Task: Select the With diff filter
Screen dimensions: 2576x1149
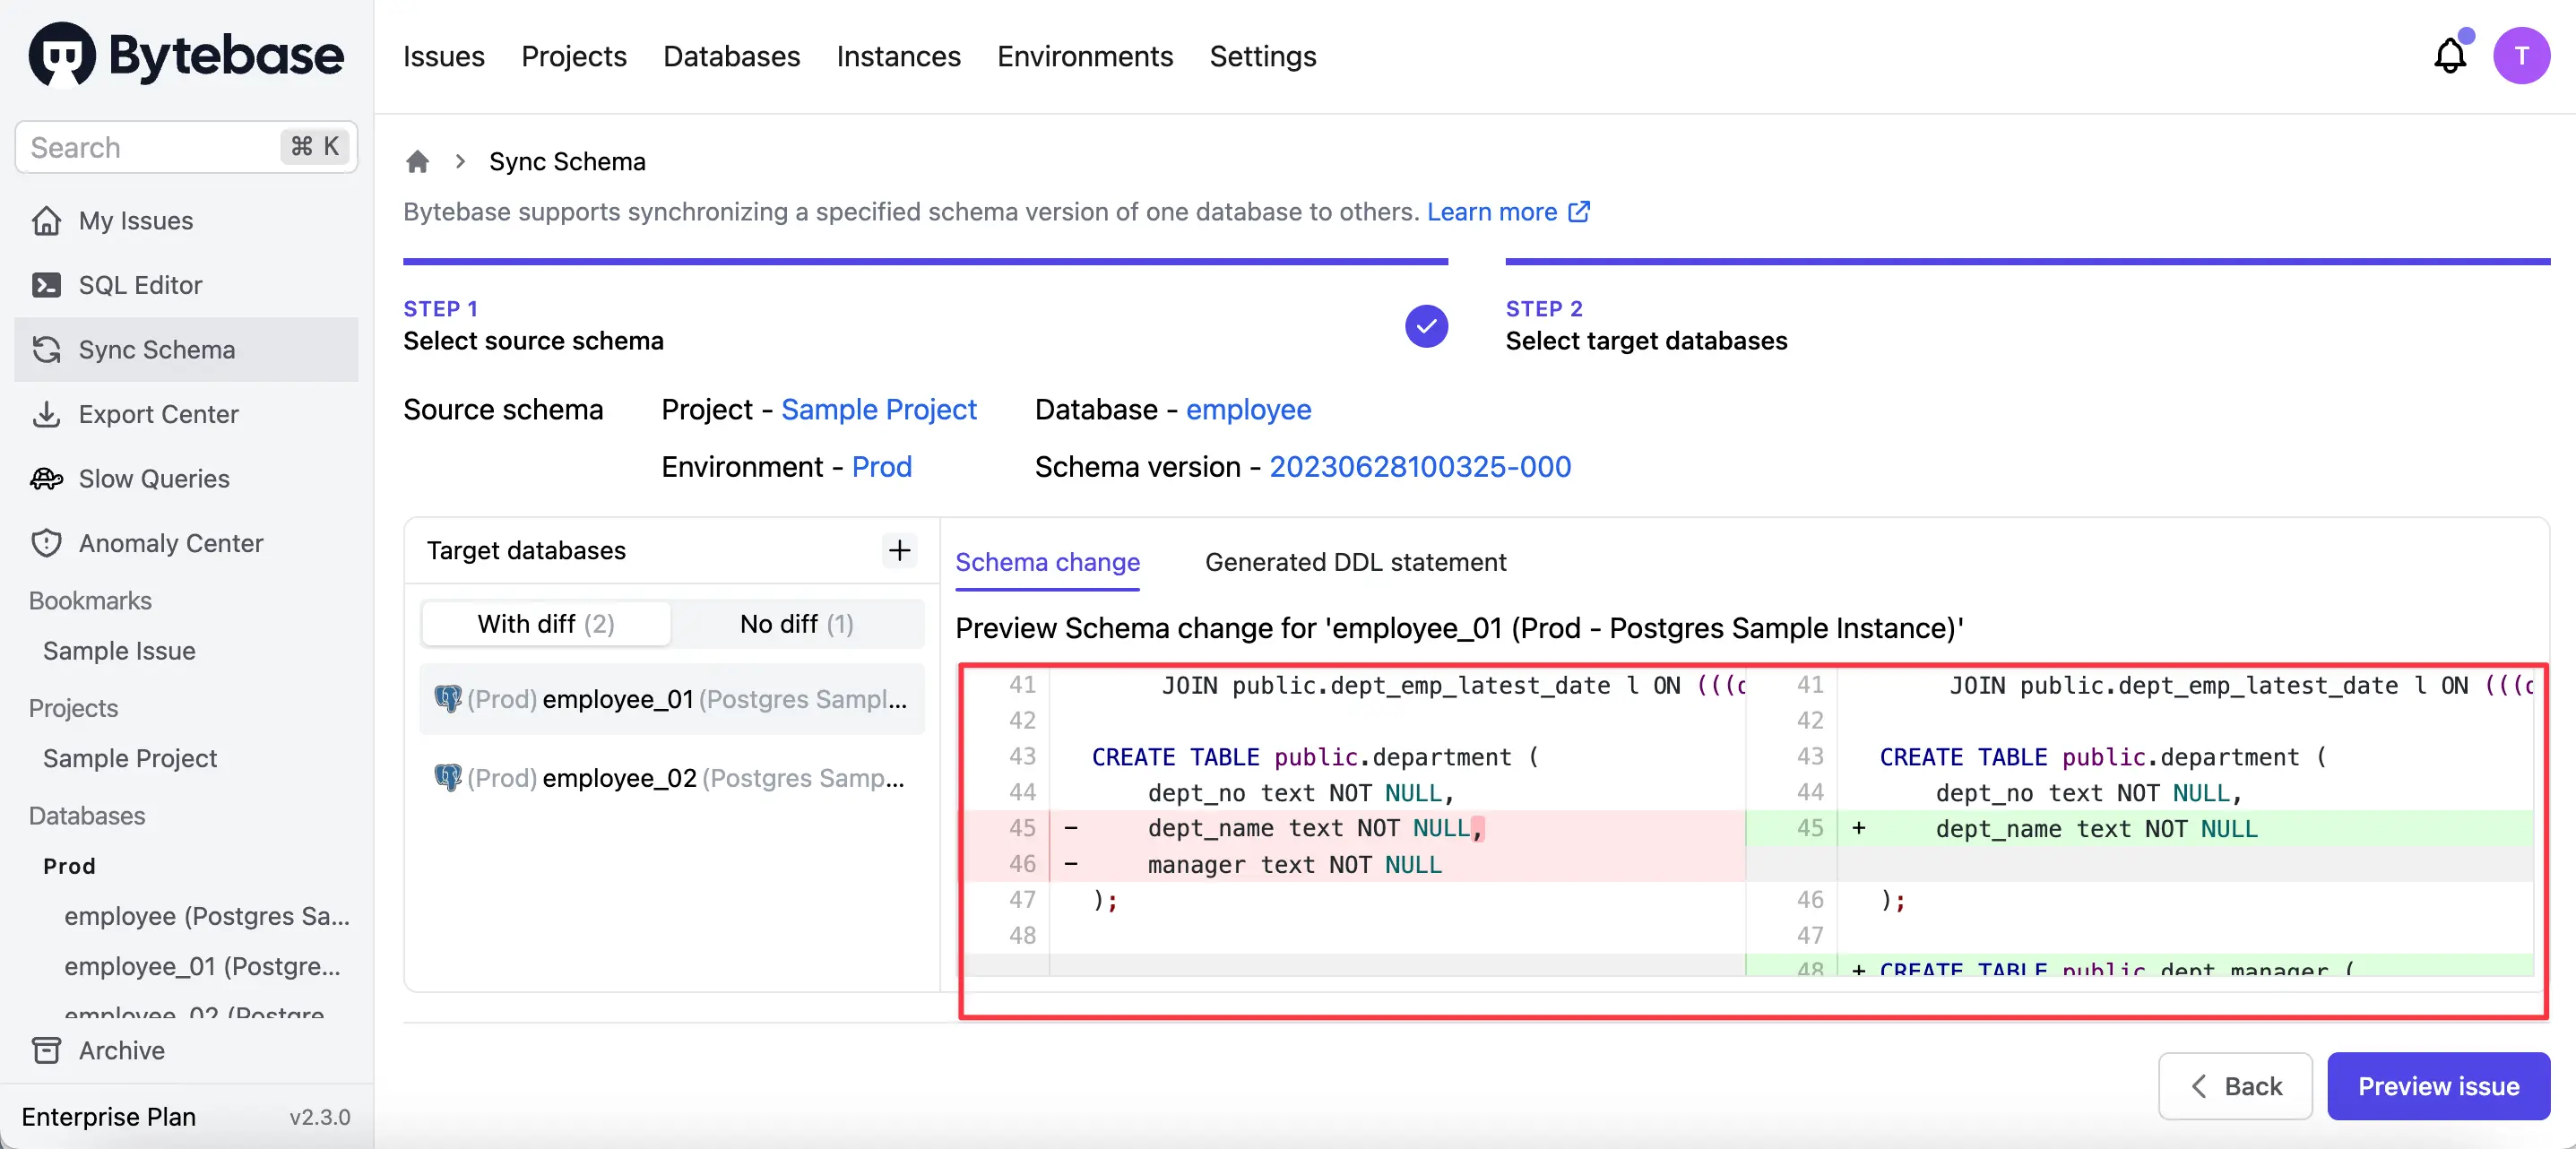Action: coord(545,623)
